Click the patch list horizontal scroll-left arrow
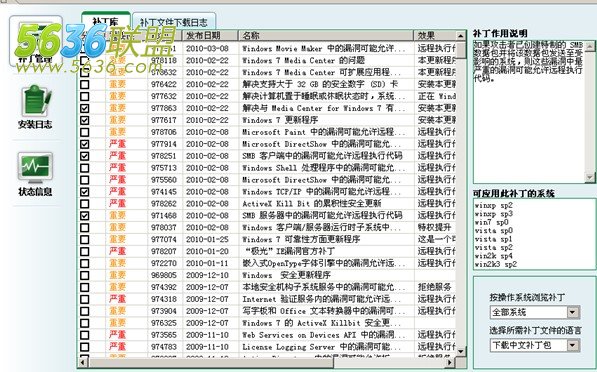597x372 pixels. pyautogui.click(x=83, y=362)
